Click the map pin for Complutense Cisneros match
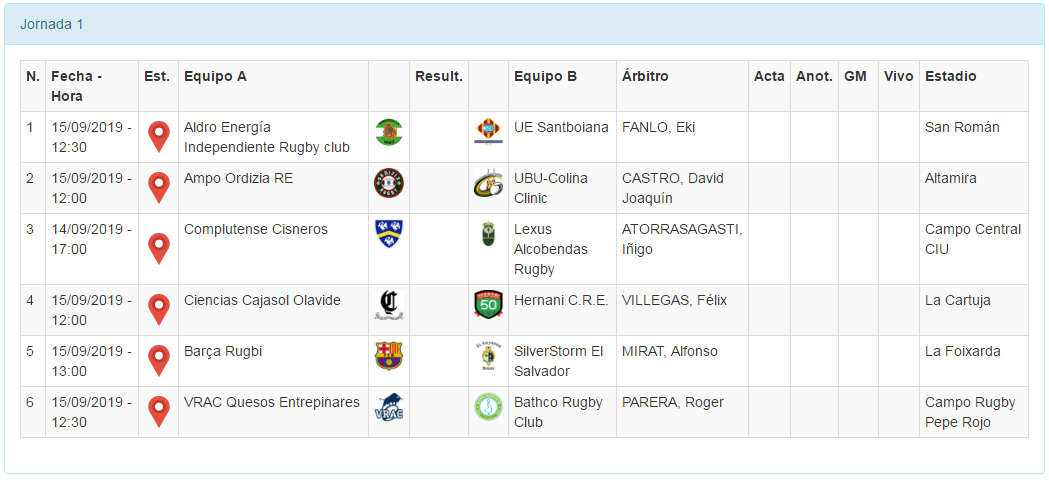1049x480 pixels. pyautogui.click(x=158, y=248)
